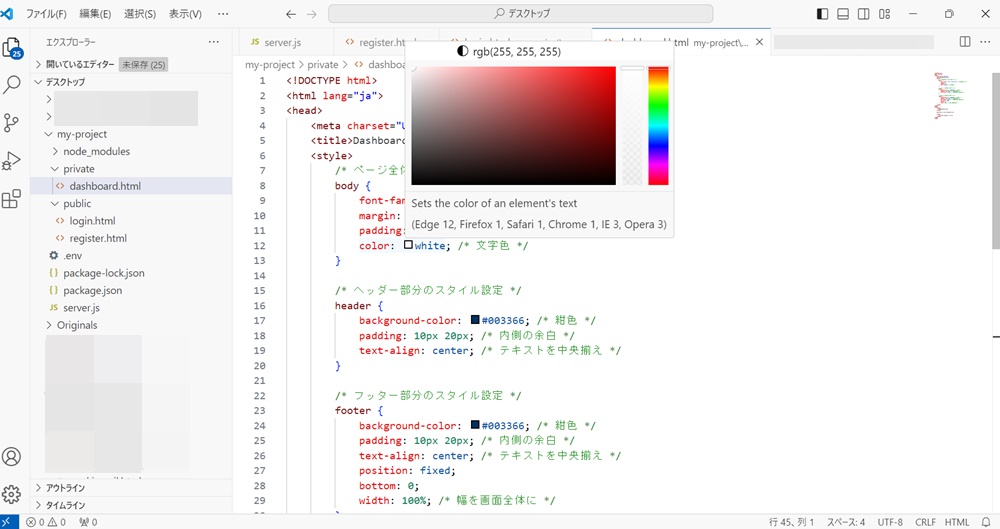Expand the 開いているエディター section
The height and width of the screenshot is (529, 1000).
click(131, 64)
